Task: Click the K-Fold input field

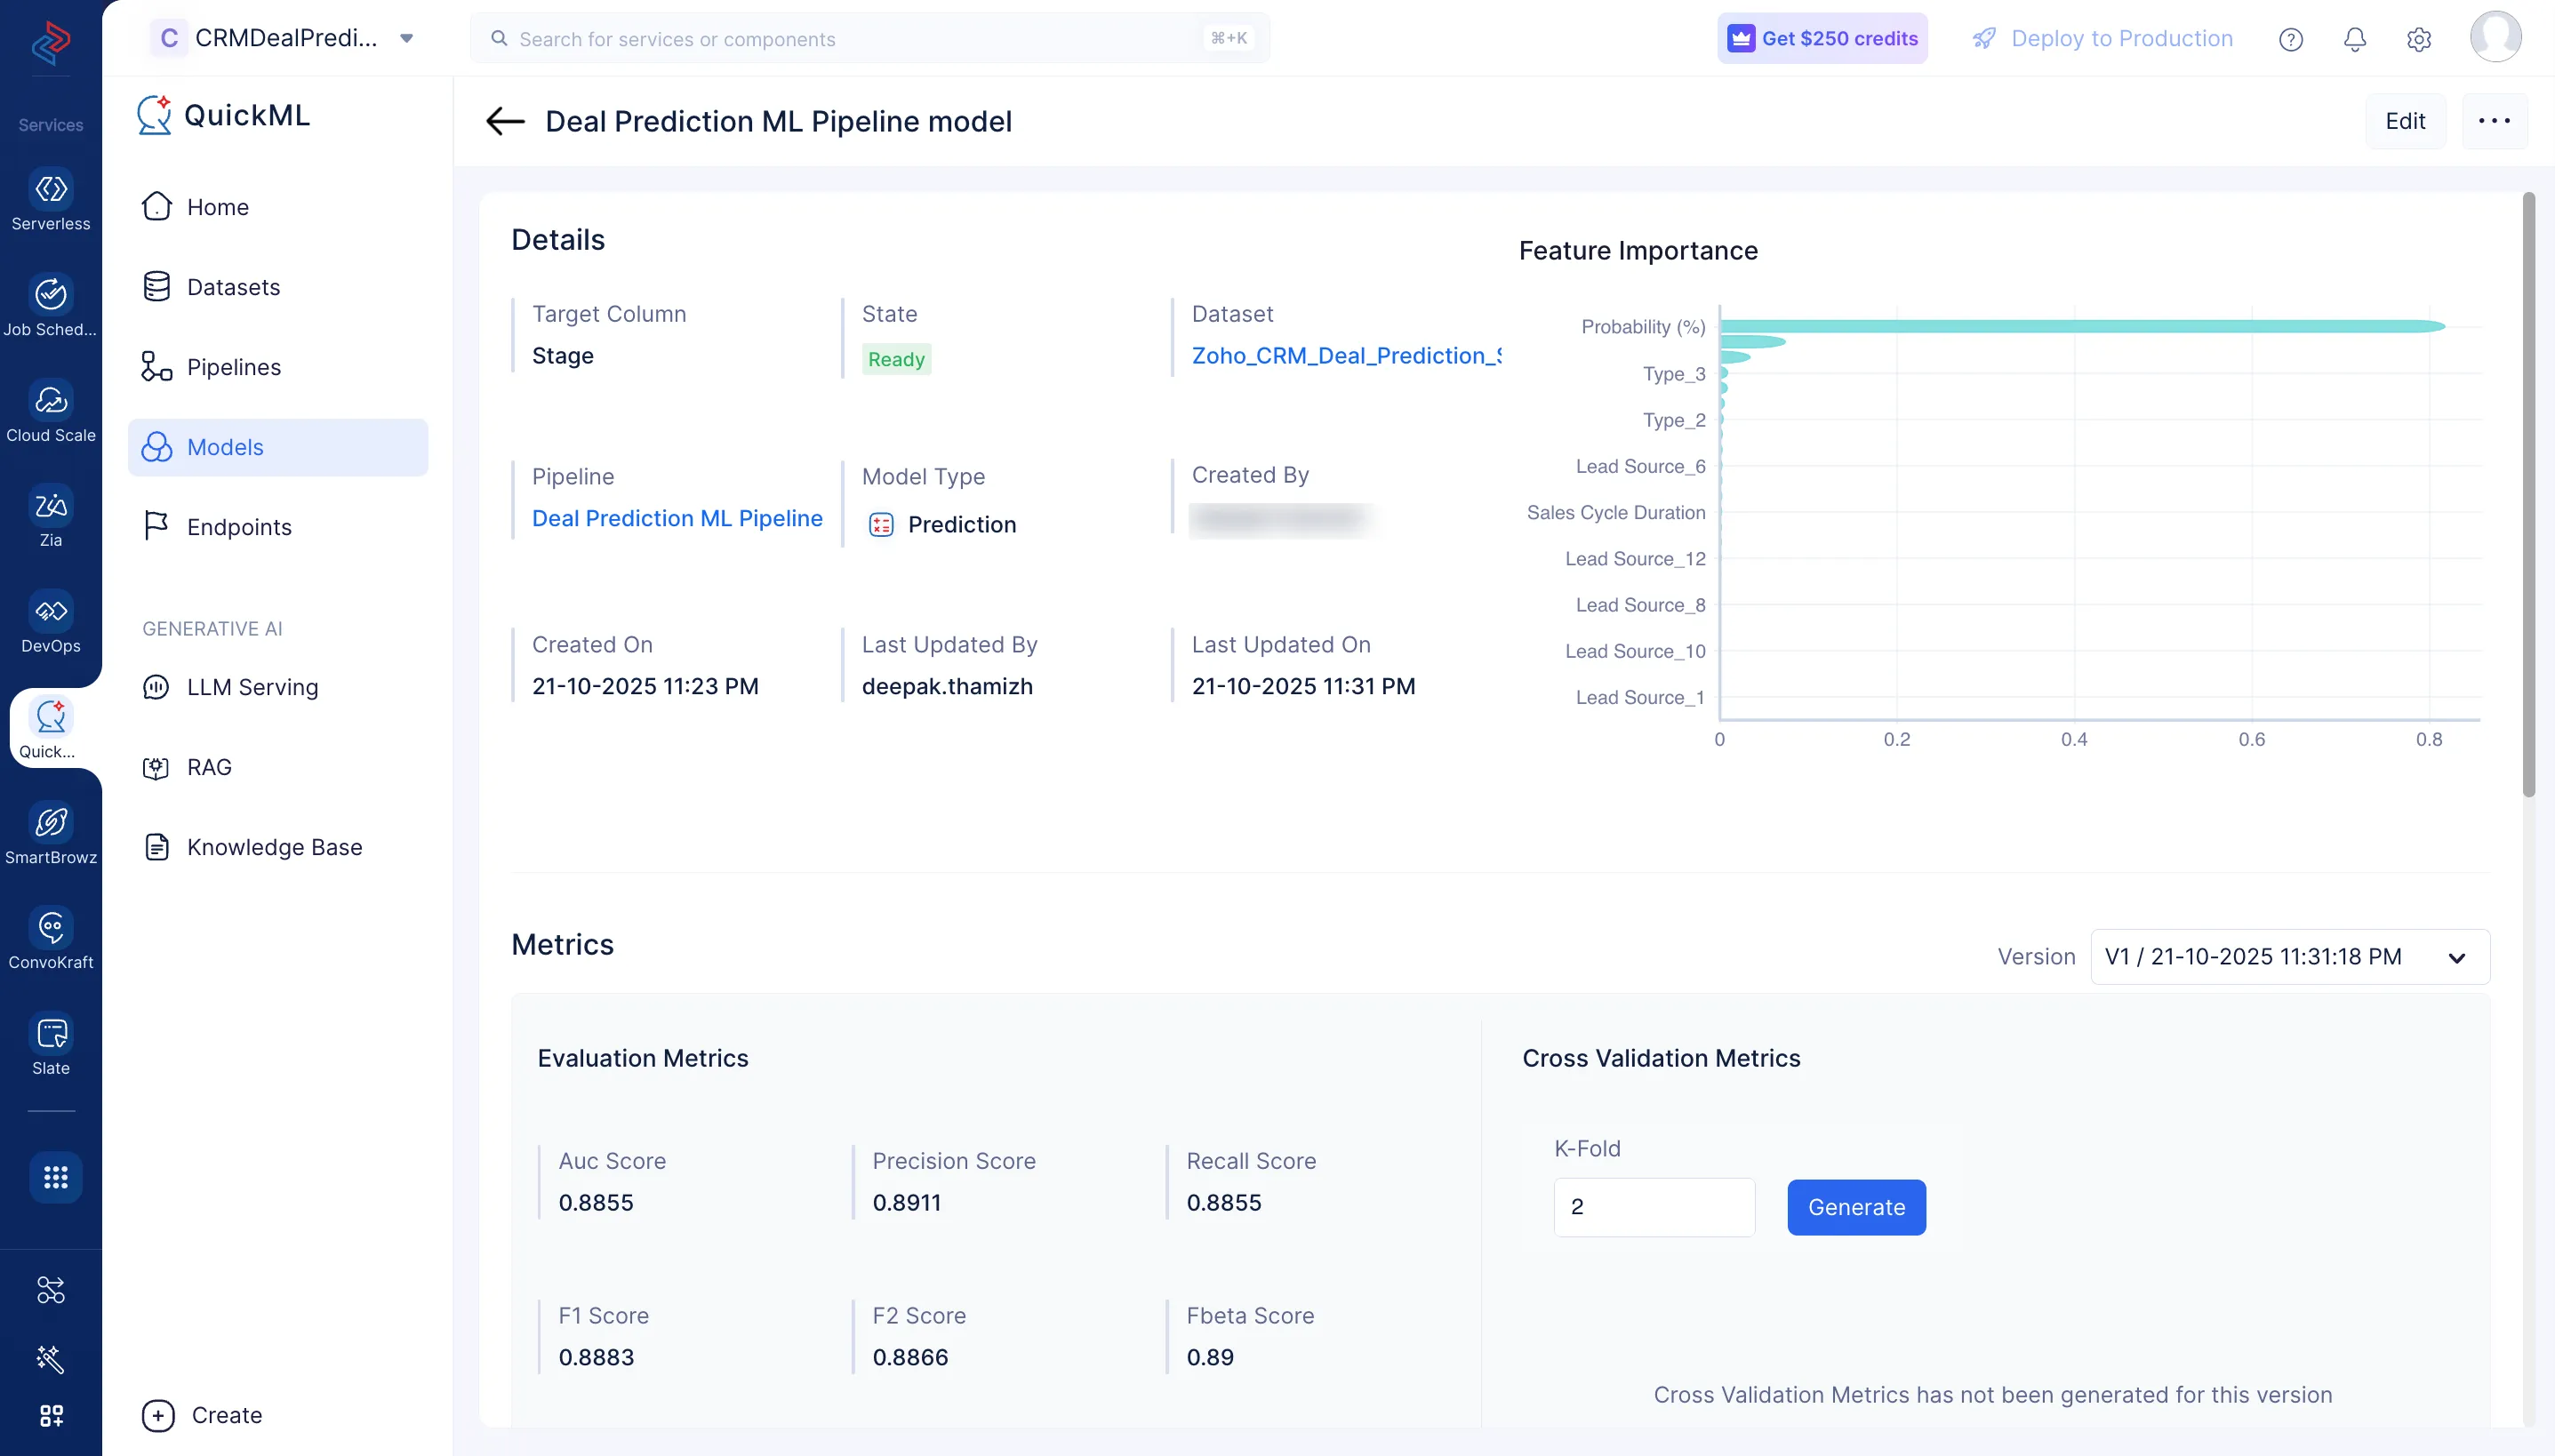Action: 1653,1207
